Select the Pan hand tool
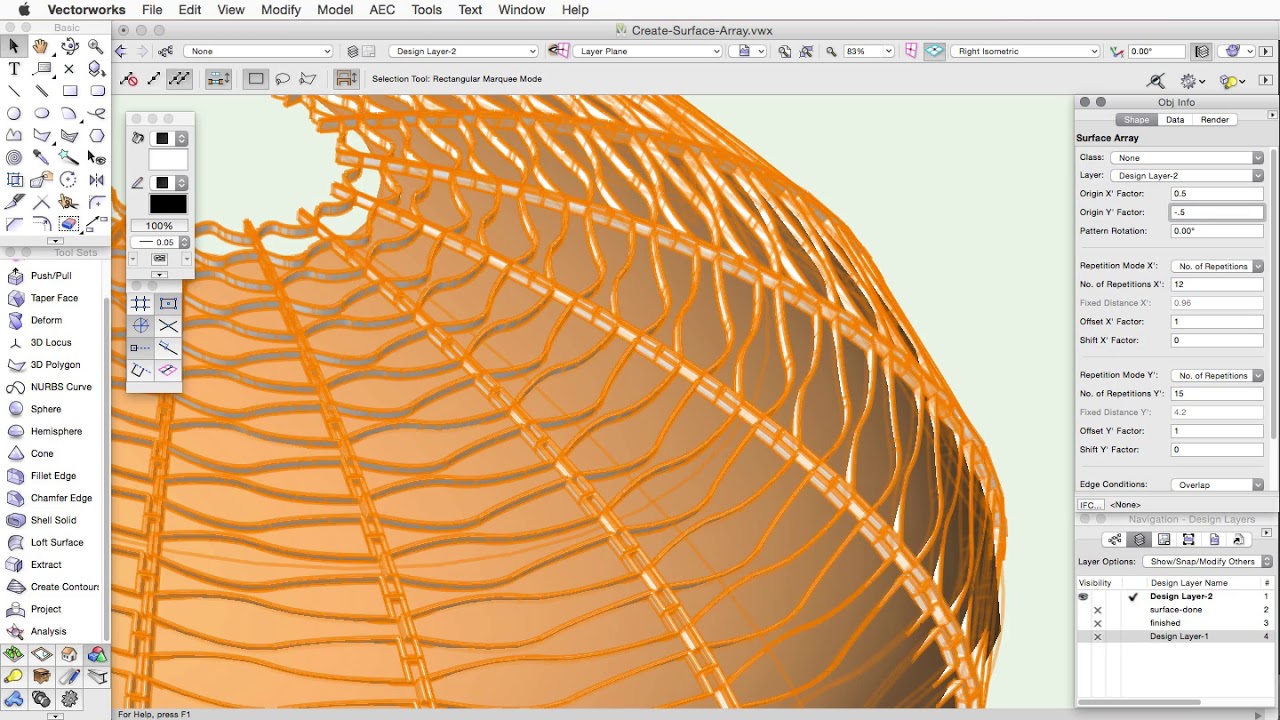This screenshot has height=720, width=1280. click(41, 46)
